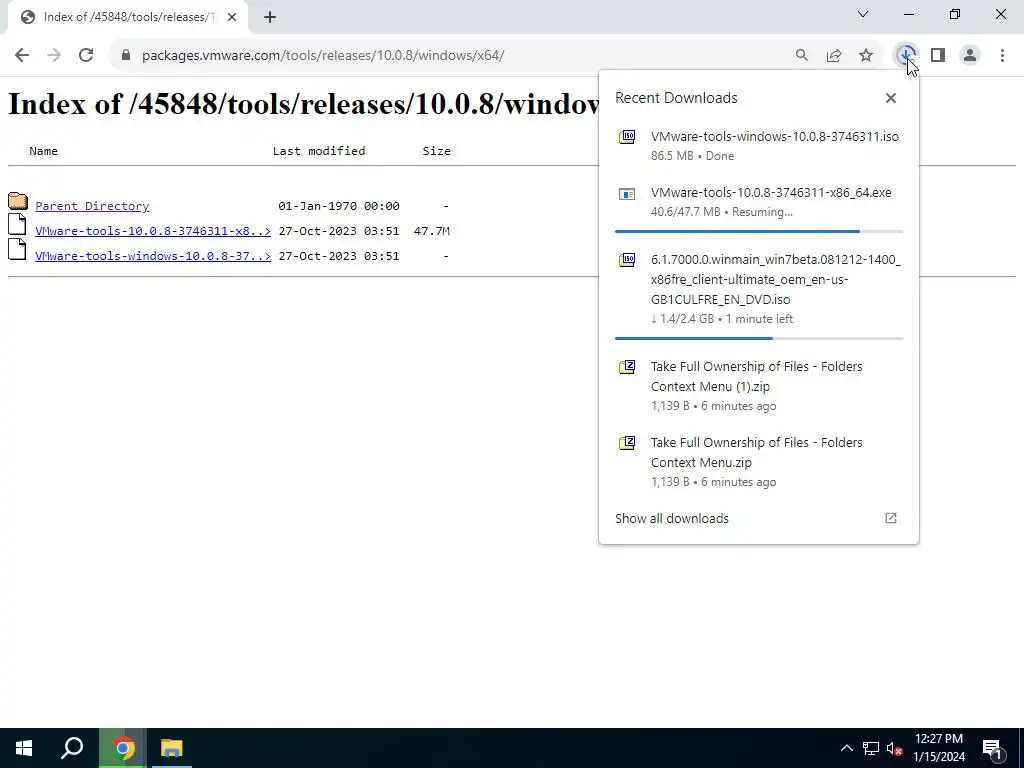
Task: Click the Parent Directory folder icon
Action: [x=18, y=201]
